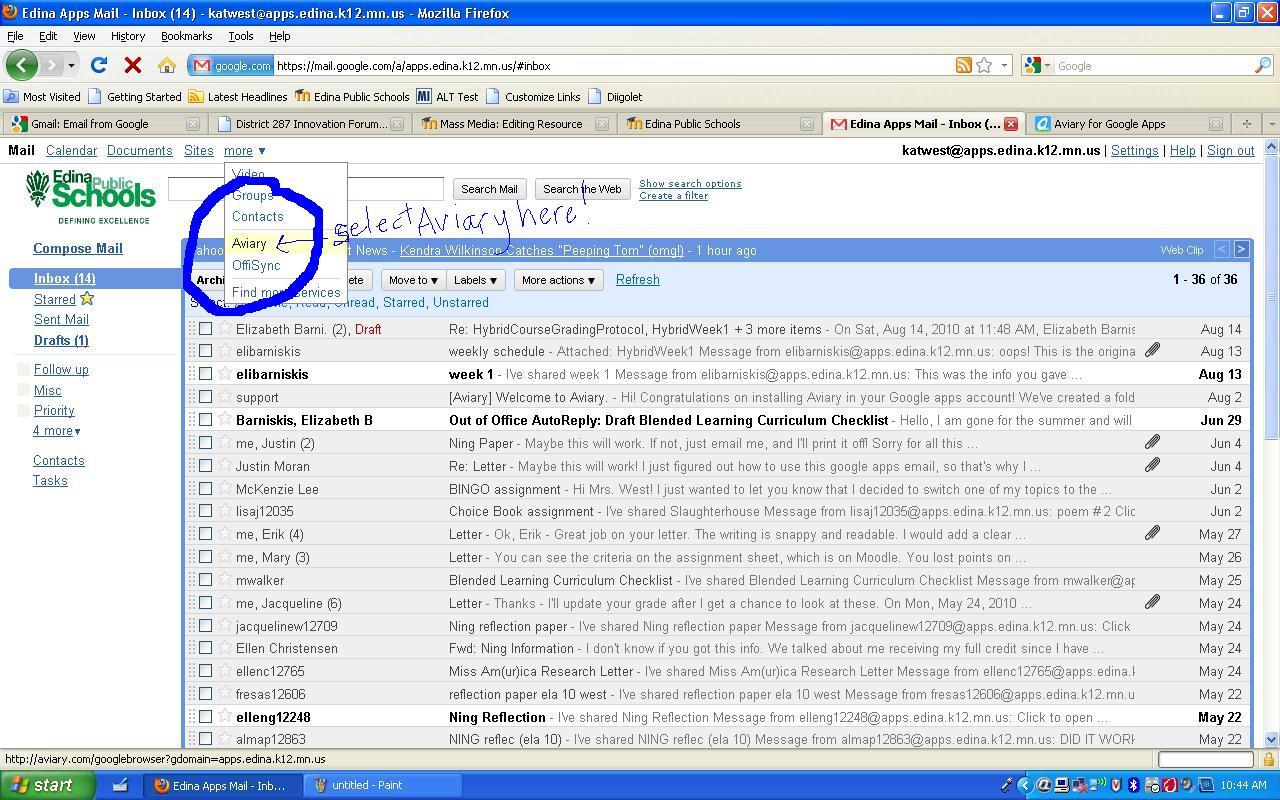
Task: Click the vertical scrollbar thumb
Action: pos(1271,297)
